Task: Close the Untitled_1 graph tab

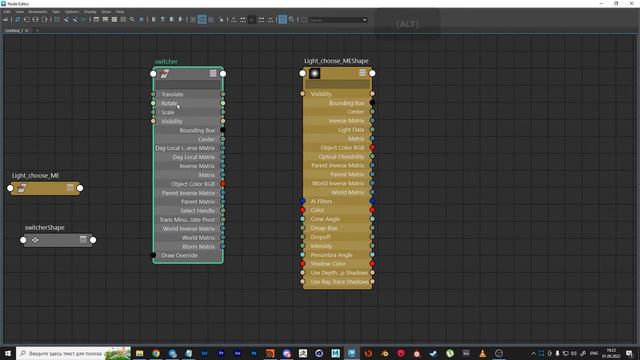Action: coord(27,30)
